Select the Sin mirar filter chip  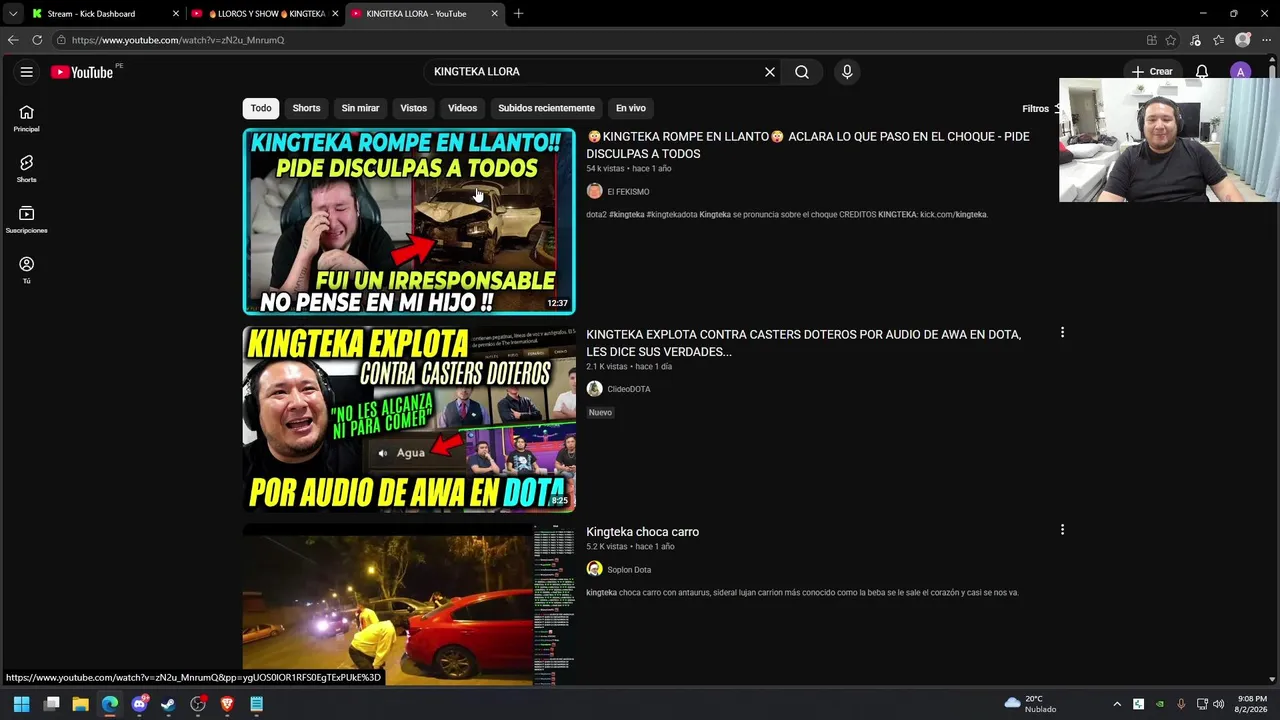tap(360, 108)
